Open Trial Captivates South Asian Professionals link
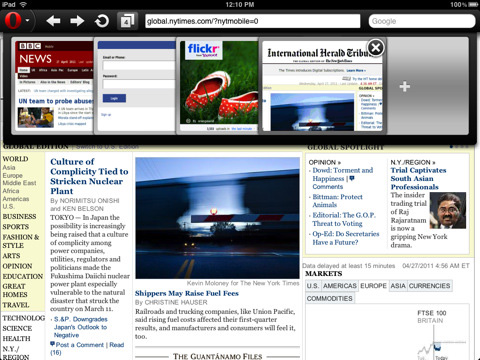The width and height of the screenshot is (480, 360). (419, 179)
